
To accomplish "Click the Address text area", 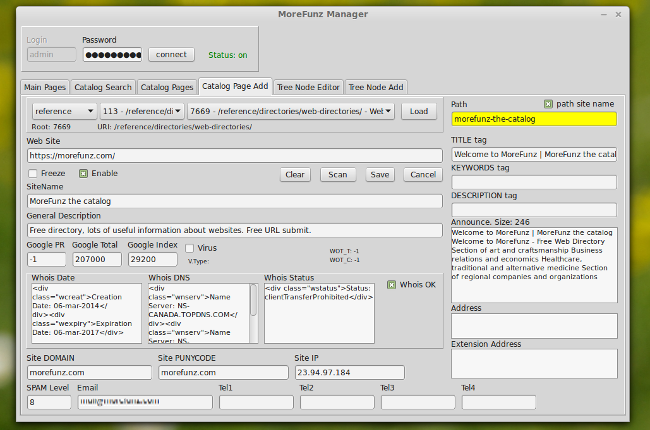I will [x=534, y=326].
